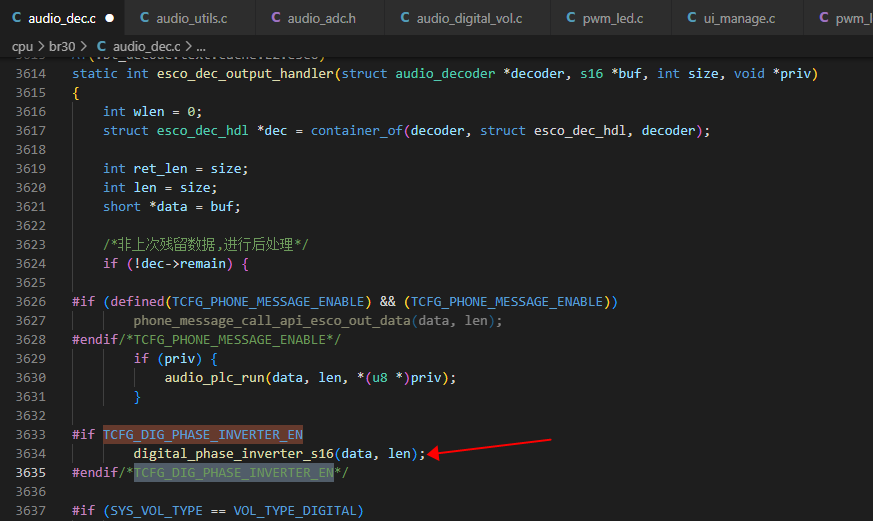
Task: Click VOL_TYPE_DIGITAL on line 3637
Action: point(295,510)
